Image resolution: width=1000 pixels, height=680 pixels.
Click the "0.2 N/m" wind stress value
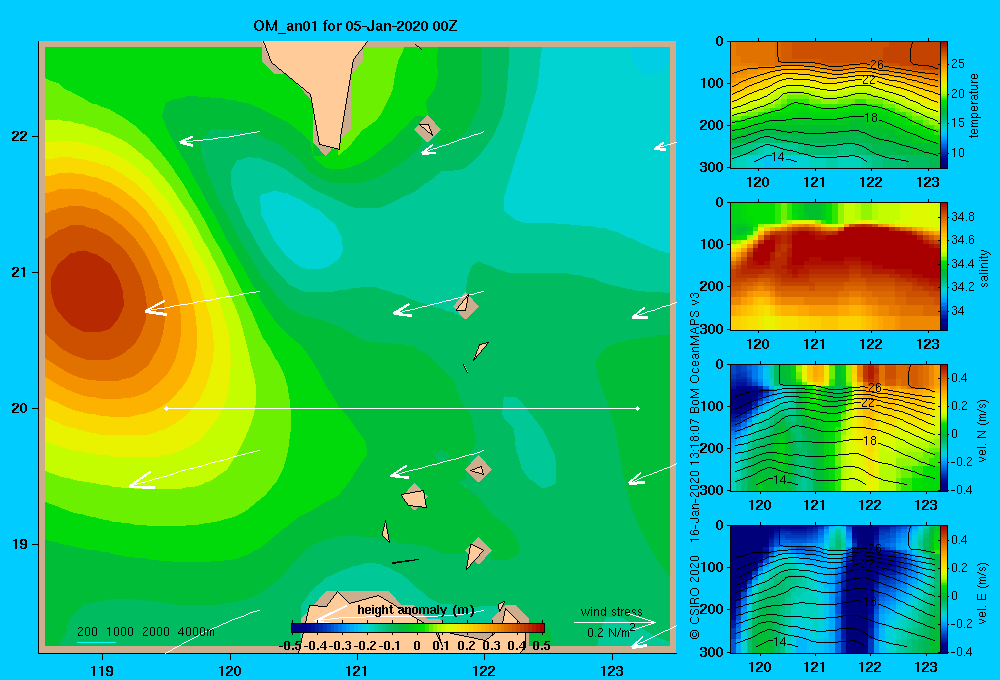pos(608,632)
